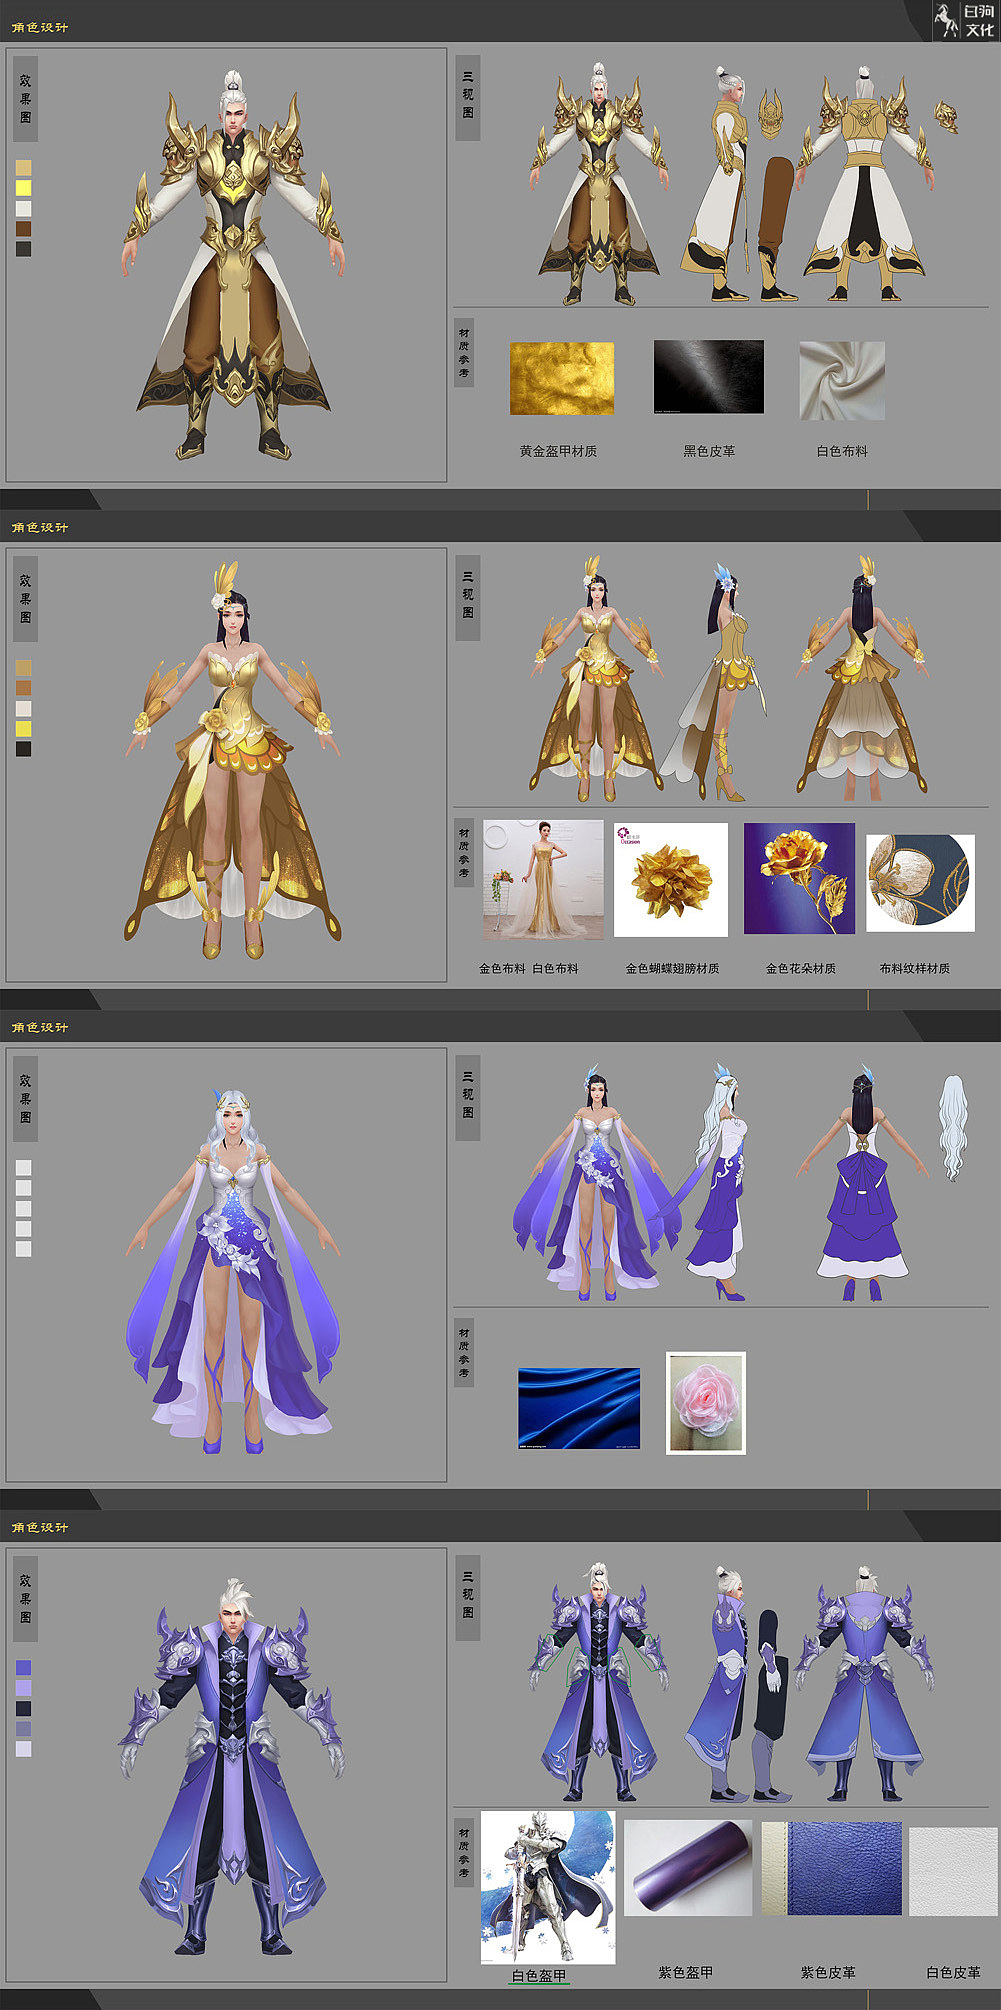Open the purple gown female character render
The width and height of the screenshot is (1001, 2010).
pyautogui.click(x=233, y=1272)
